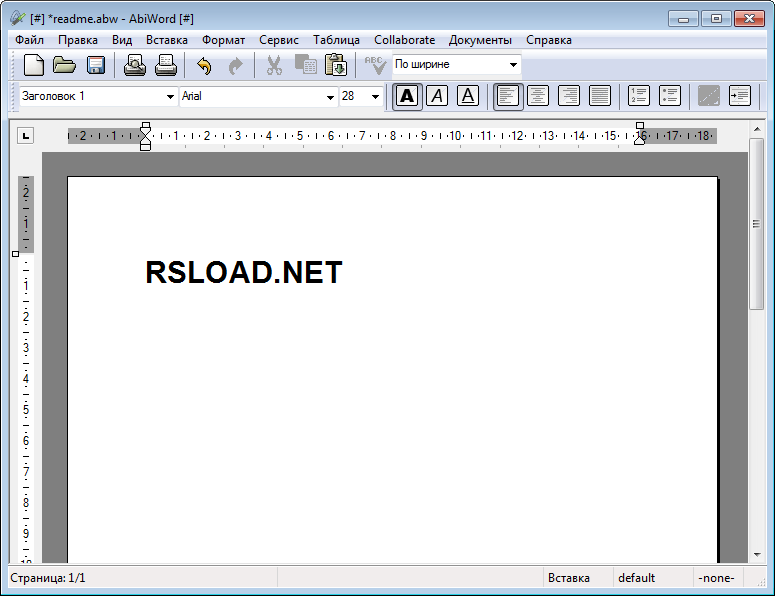Screen dimensions: 775x596
Task: Paste from the clipboard icon
Action: pyautogui.click(x=336, y=65)
